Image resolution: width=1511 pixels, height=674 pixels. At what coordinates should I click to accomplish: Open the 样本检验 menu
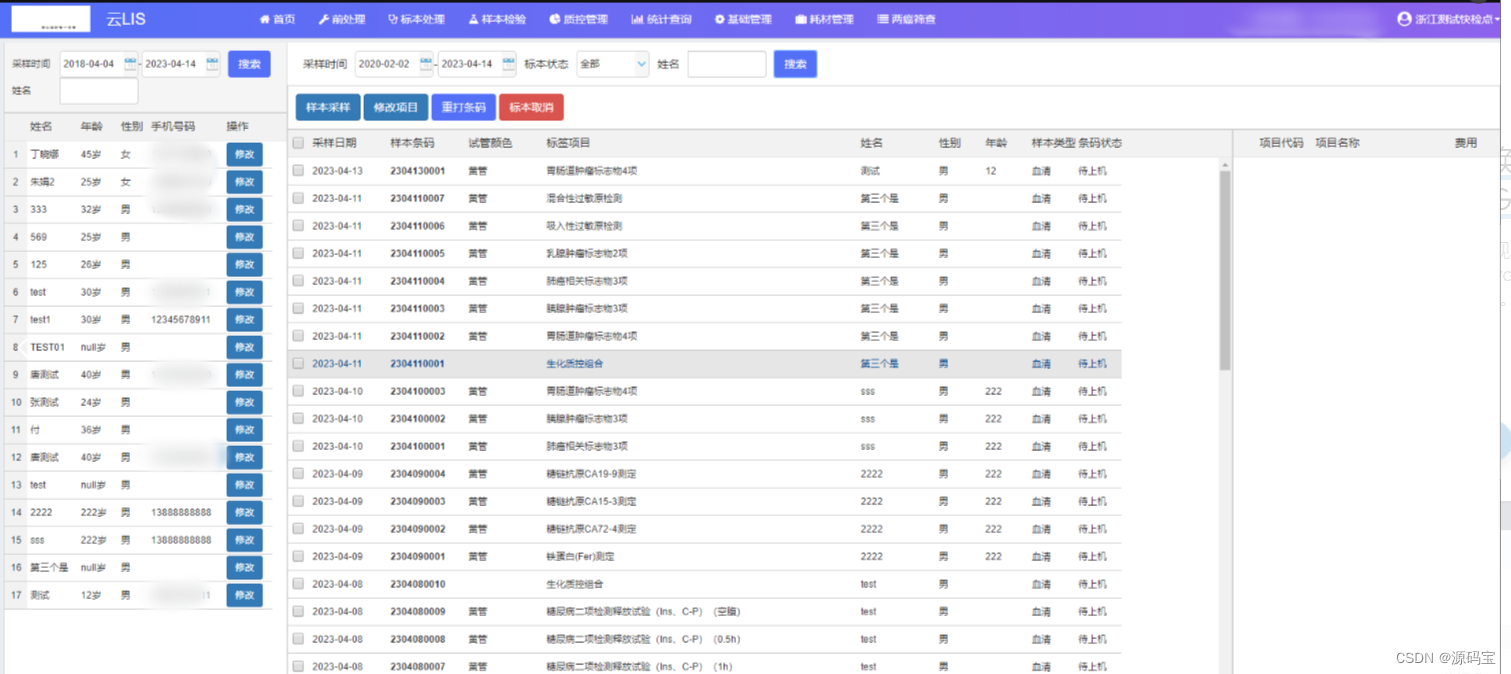pos(496,18)
